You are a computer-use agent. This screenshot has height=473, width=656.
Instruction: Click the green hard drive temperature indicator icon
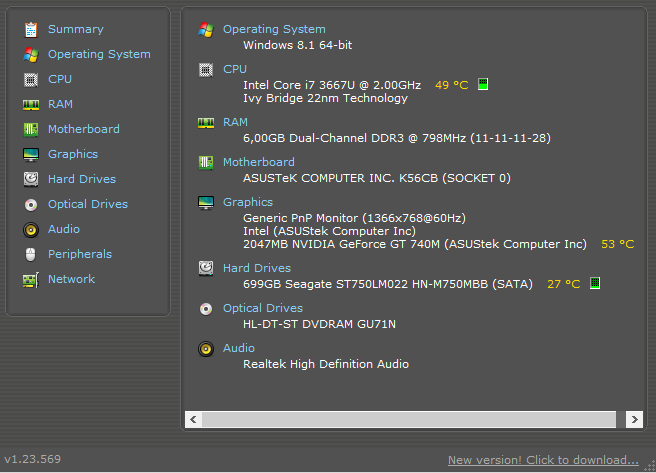tap(594, 283)
